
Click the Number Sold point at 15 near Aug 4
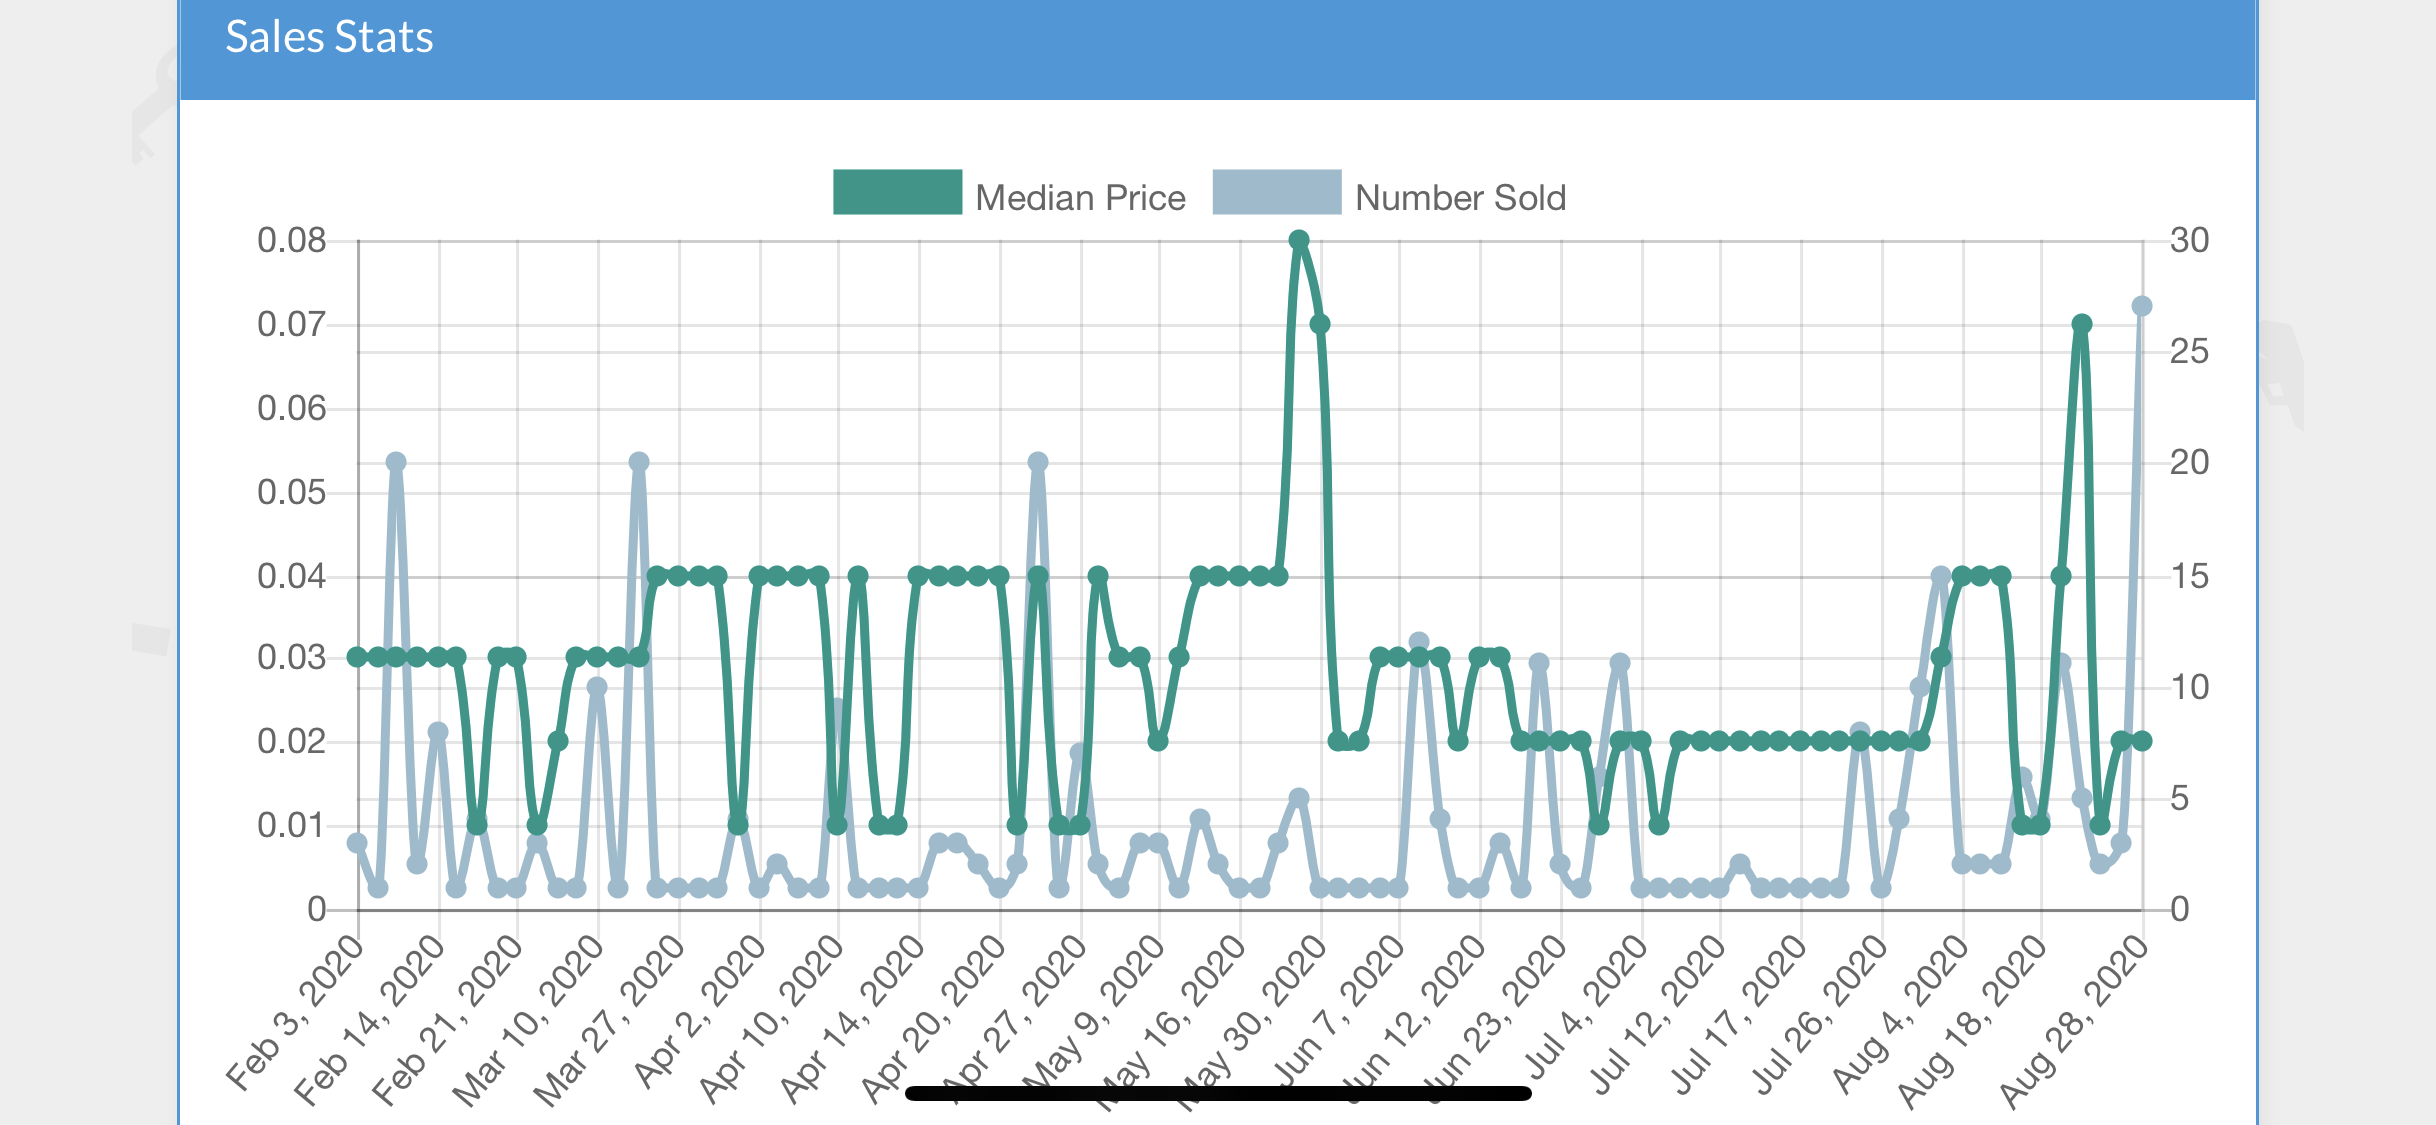[x=1941, y=576]
